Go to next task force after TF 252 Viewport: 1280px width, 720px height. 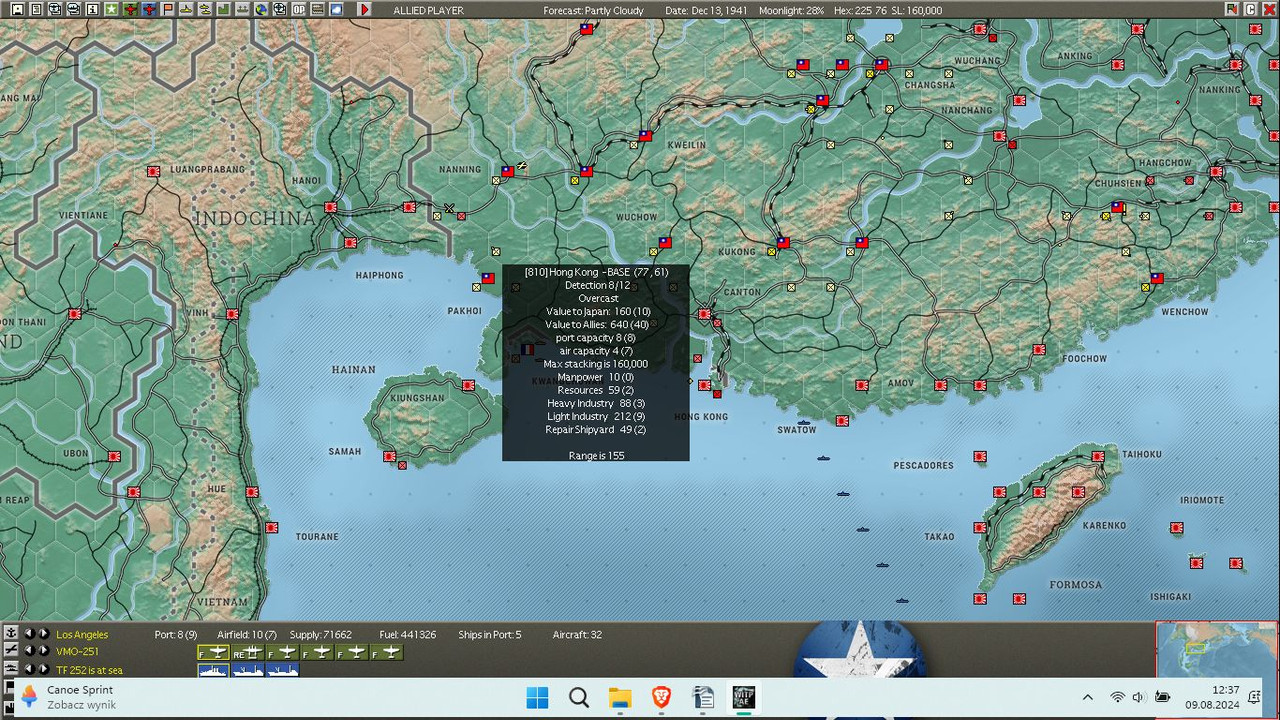(x=44, y=669)
